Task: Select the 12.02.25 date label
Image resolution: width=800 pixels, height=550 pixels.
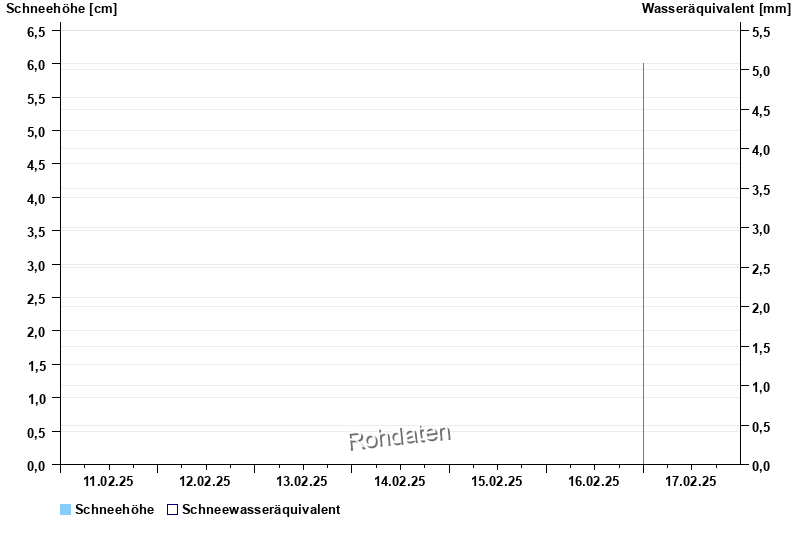Action: click(x=206, y=481)
